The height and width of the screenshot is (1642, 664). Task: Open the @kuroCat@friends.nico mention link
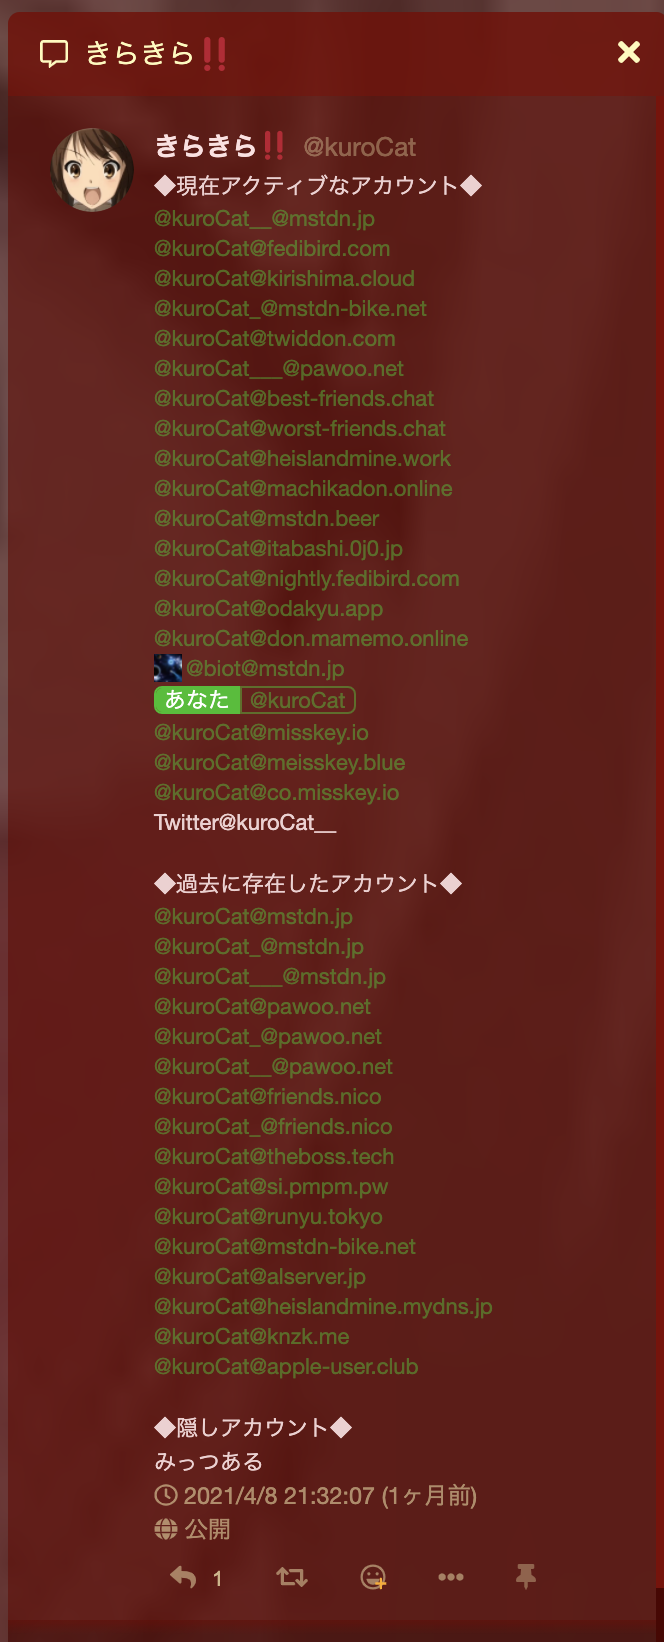(268, 1096)
